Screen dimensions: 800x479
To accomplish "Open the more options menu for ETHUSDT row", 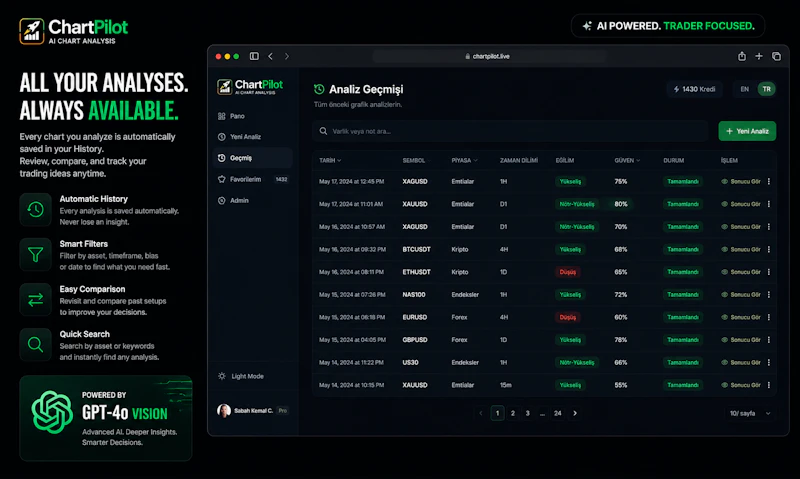I will click(x=769, y=272).
